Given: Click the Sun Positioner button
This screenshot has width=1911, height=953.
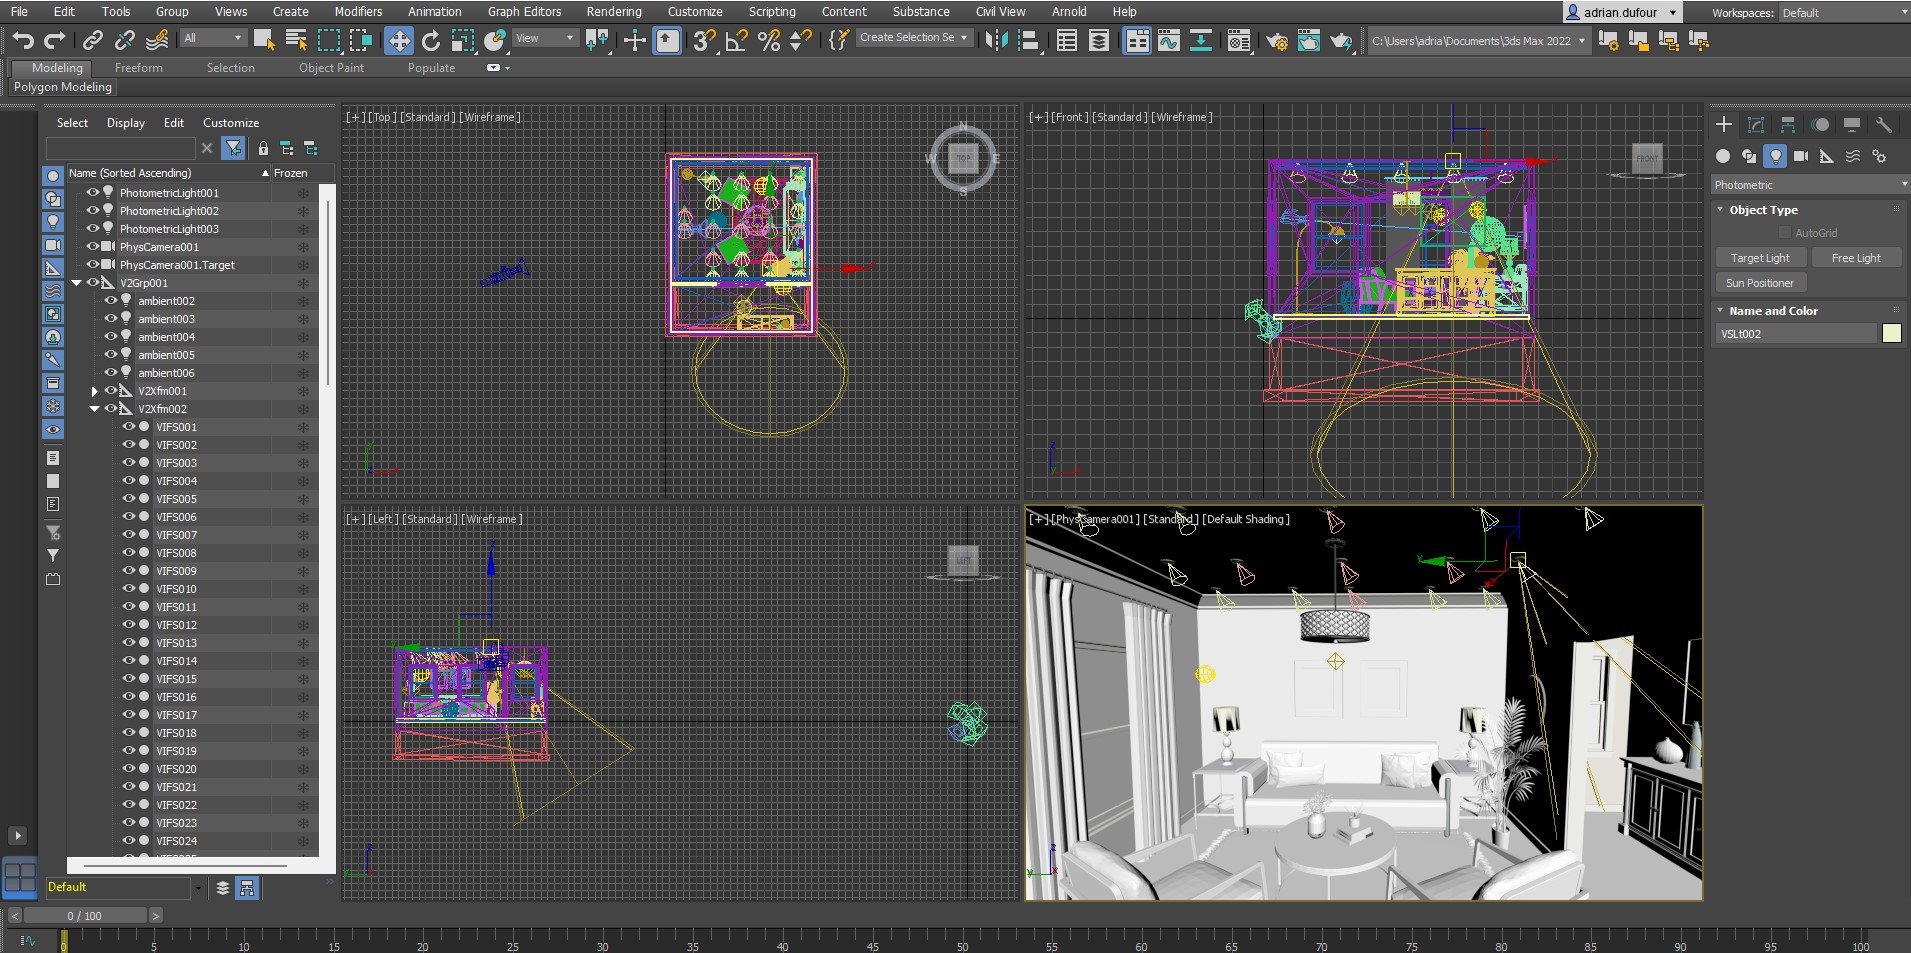Looking at the screenshot, I should (x=1760, y=283).
